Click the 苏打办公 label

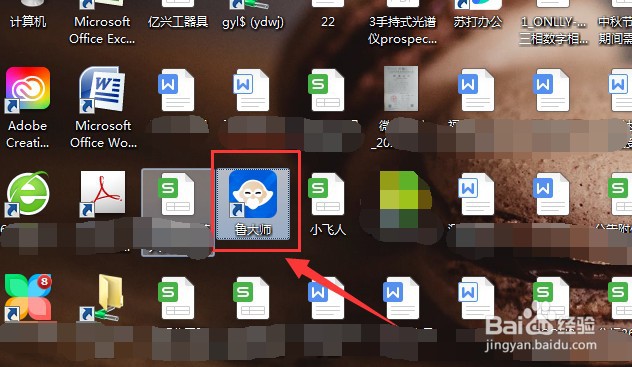click(x=478, y=22)
